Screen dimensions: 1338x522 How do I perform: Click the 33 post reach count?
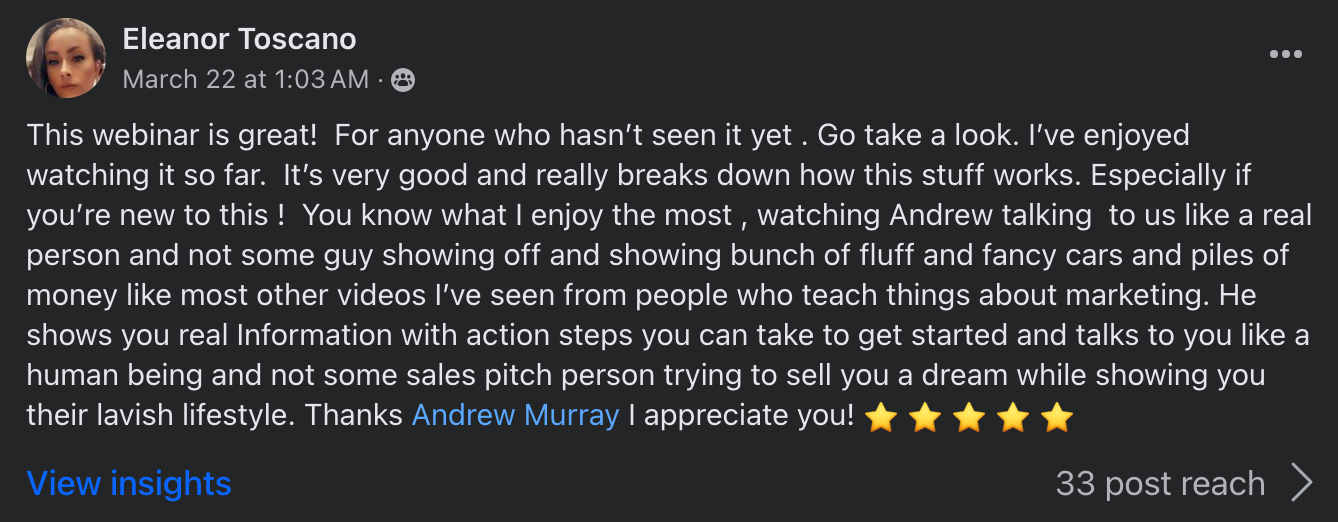pyautogui.click(x=1160, y=484)
